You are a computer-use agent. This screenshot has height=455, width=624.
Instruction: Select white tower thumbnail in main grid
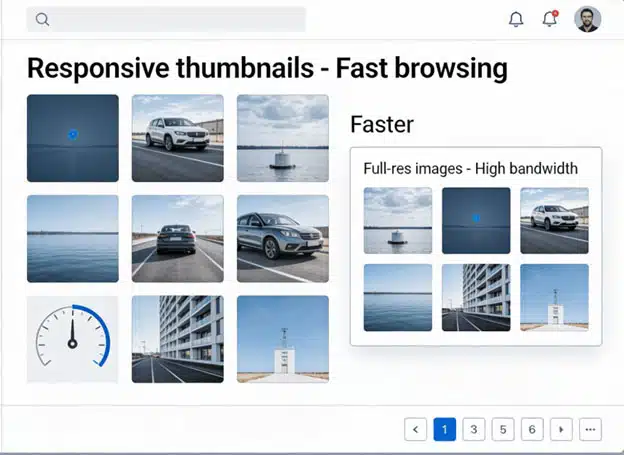coord(282,338)
